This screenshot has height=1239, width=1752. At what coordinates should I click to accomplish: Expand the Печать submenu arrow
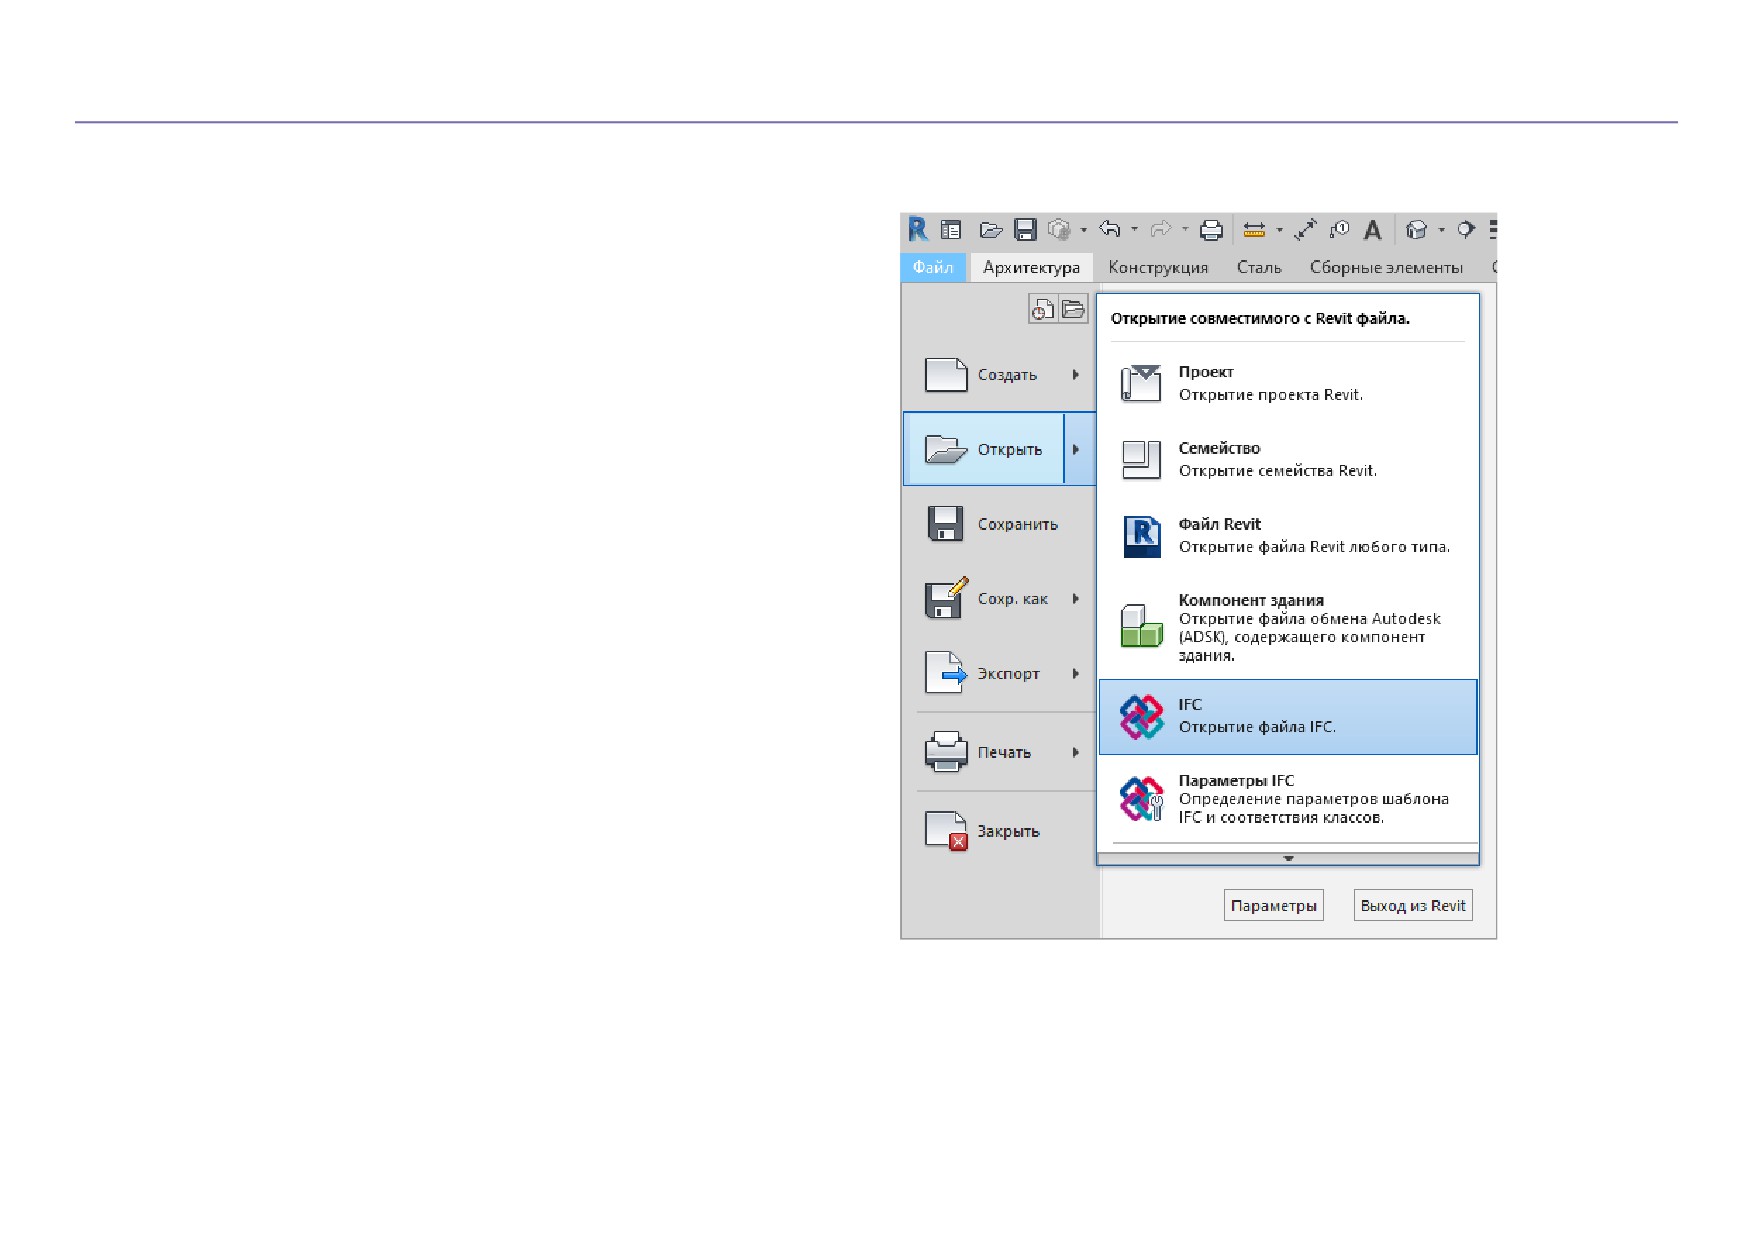click(x=1076, y=752)
